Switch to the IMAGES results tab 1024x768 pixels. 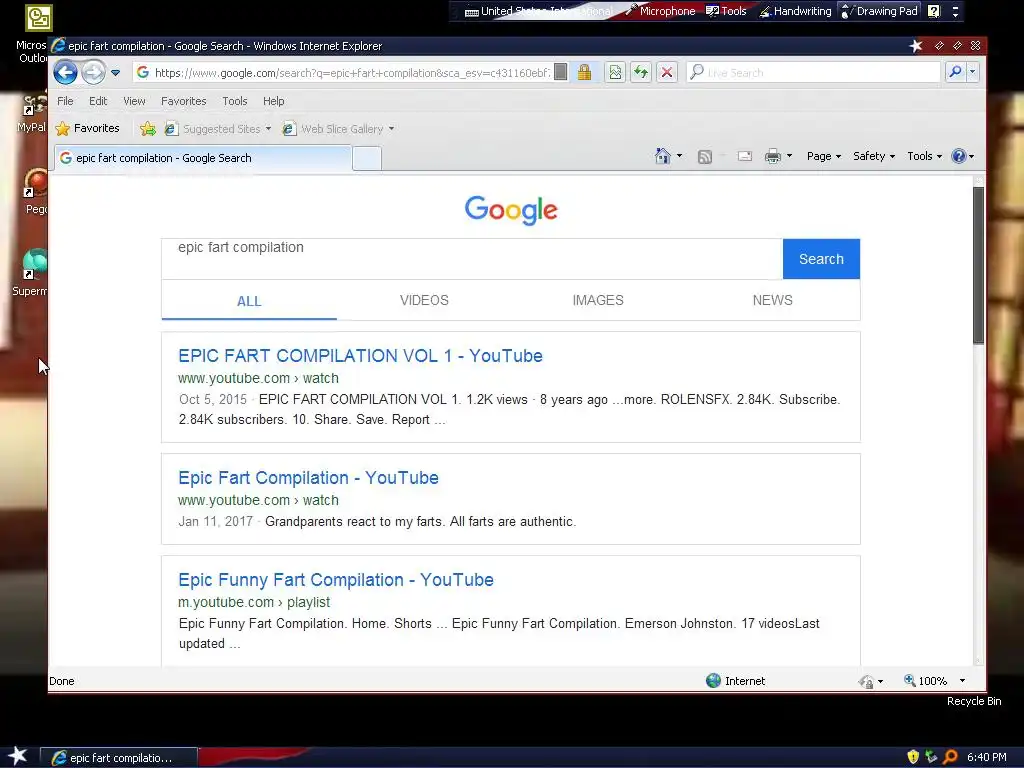click(x=598, y=300)
